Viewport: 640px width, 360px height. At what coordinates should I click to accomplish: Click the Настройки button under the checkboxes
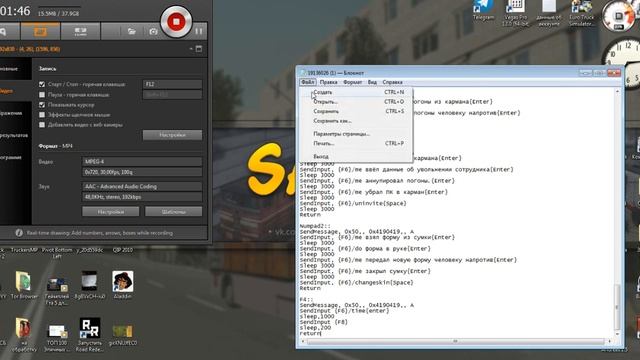172,135
